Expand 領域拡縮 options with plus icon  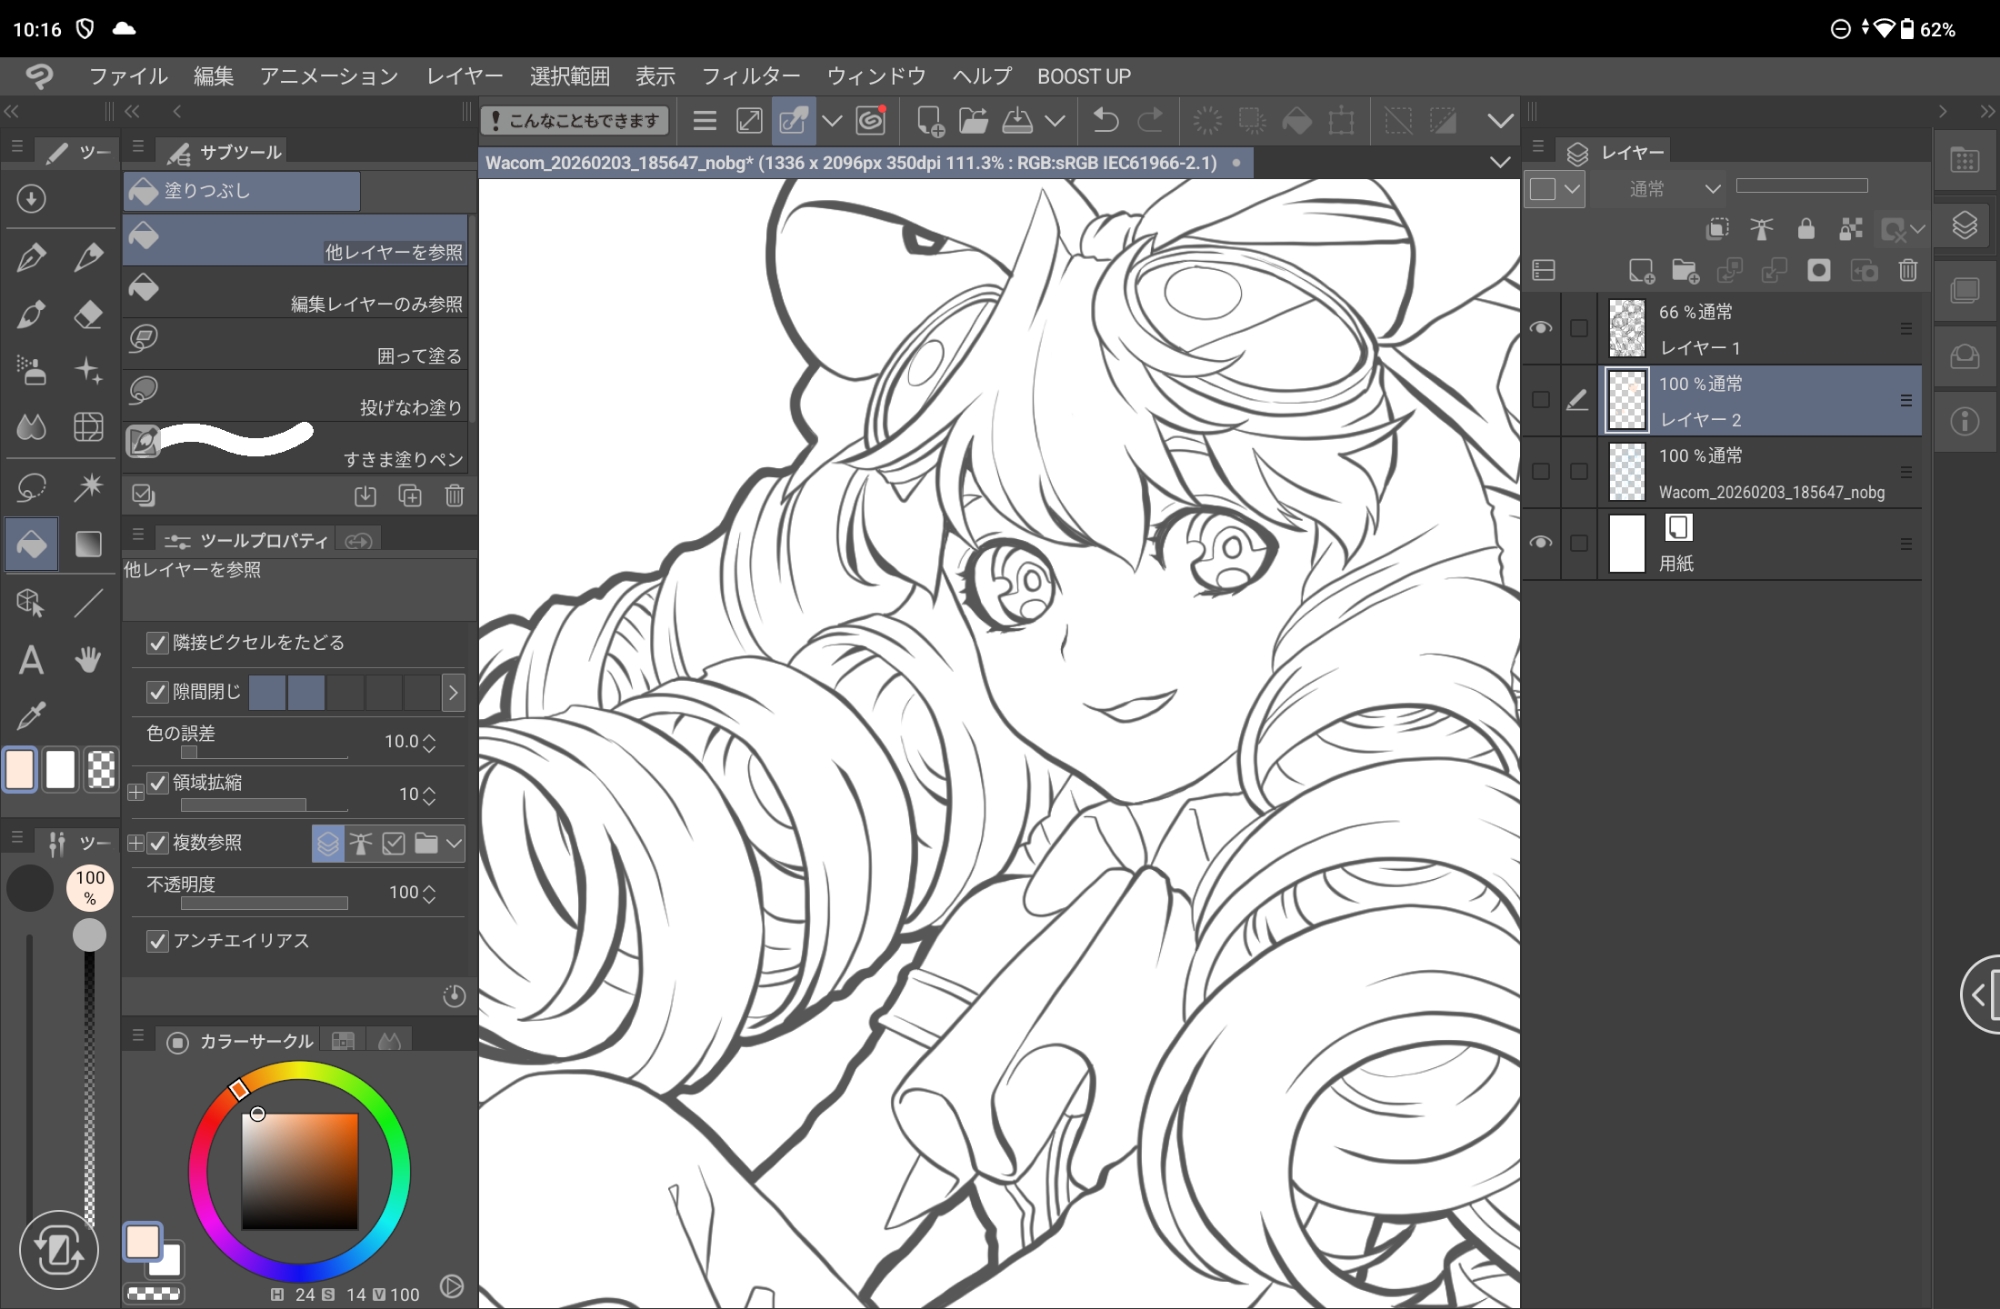tap(136, 793)
